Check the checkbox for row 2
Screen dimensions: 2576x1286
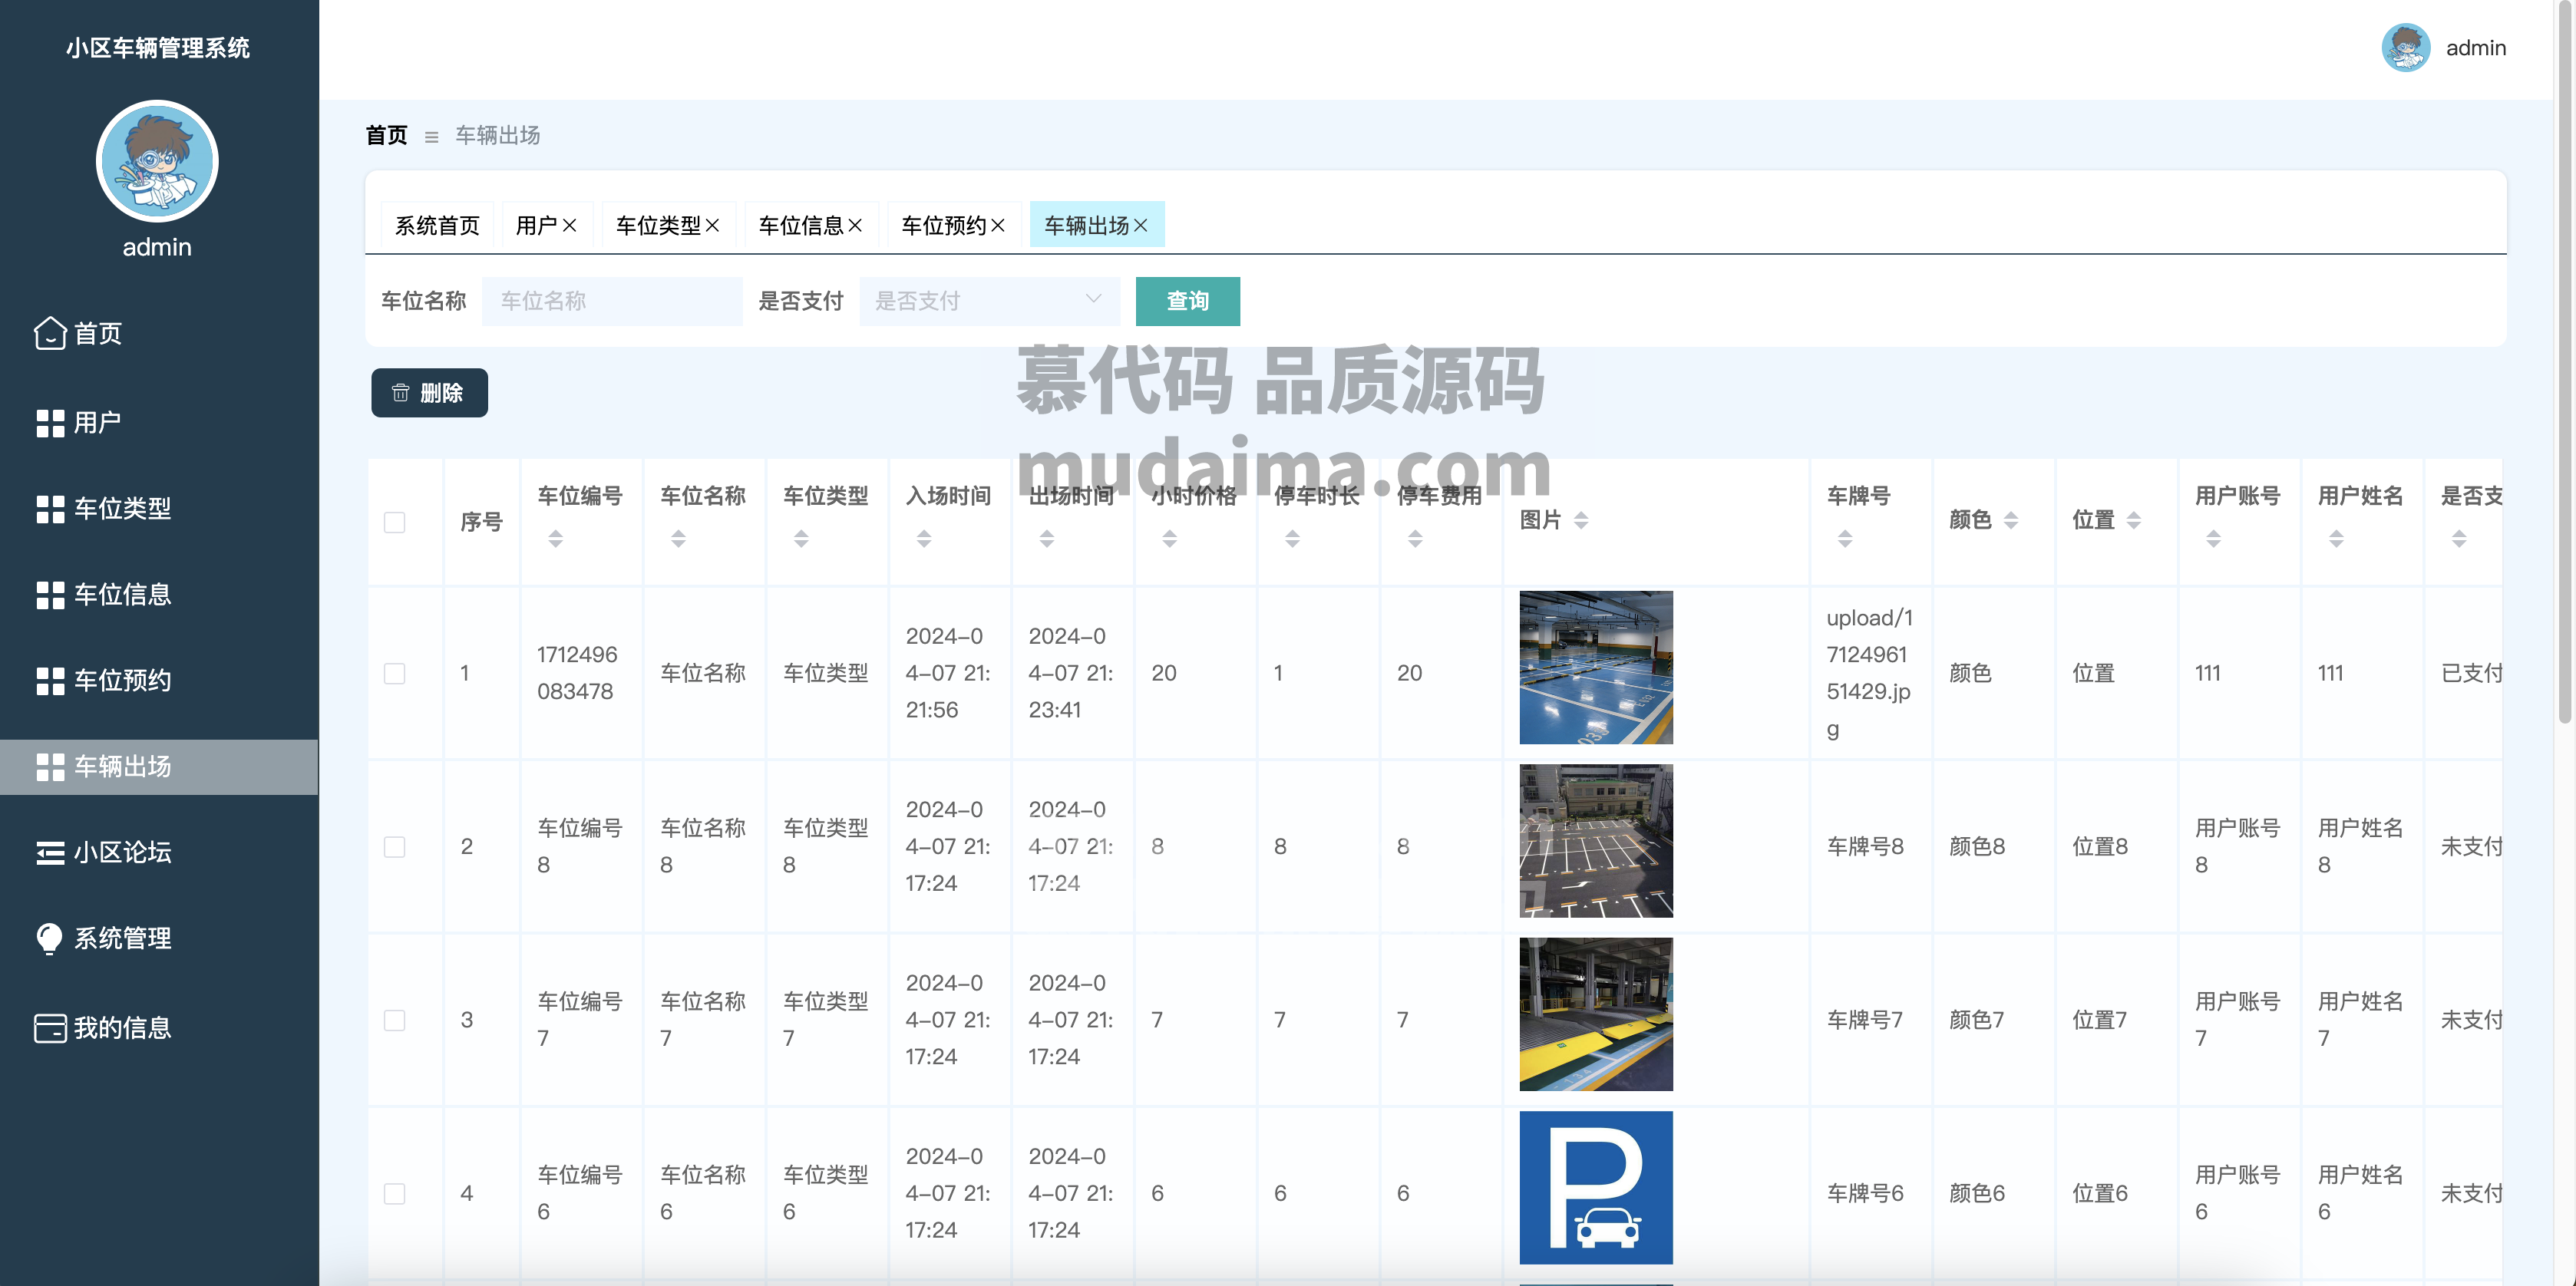pos(395,847)
